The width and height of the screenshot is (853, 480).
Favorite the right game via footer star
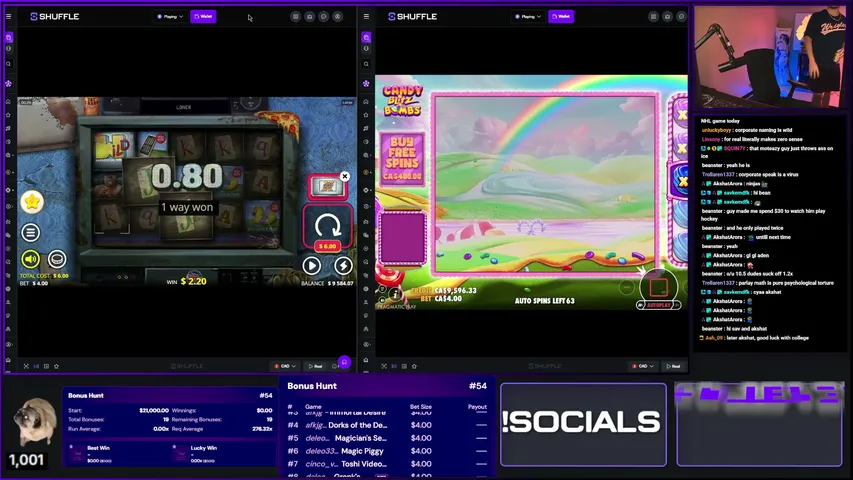414,366
